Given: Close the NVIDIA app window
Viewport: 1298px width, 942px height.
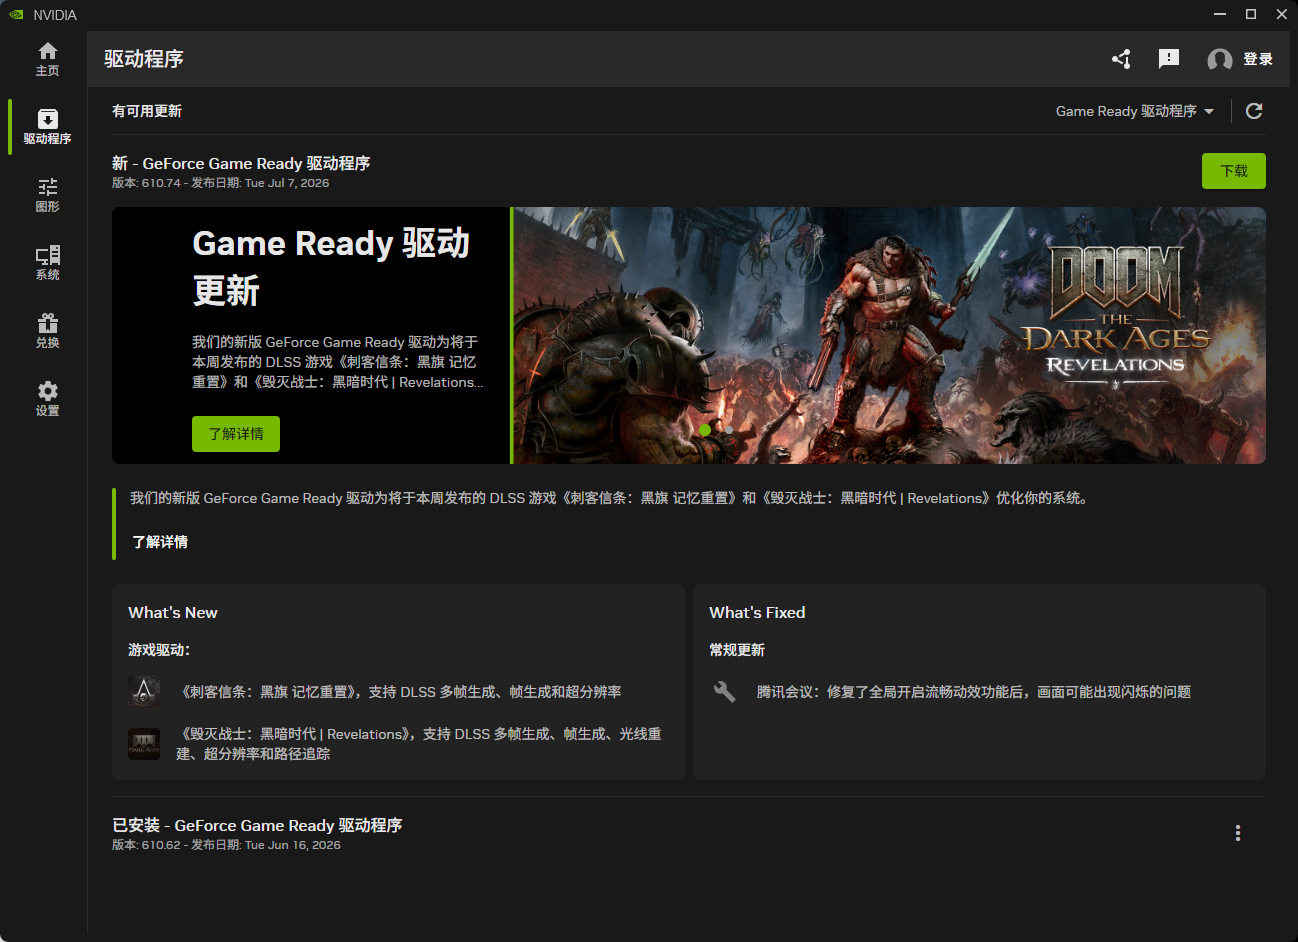Looking at the screenshot, I should click(x=1281, y=14).
